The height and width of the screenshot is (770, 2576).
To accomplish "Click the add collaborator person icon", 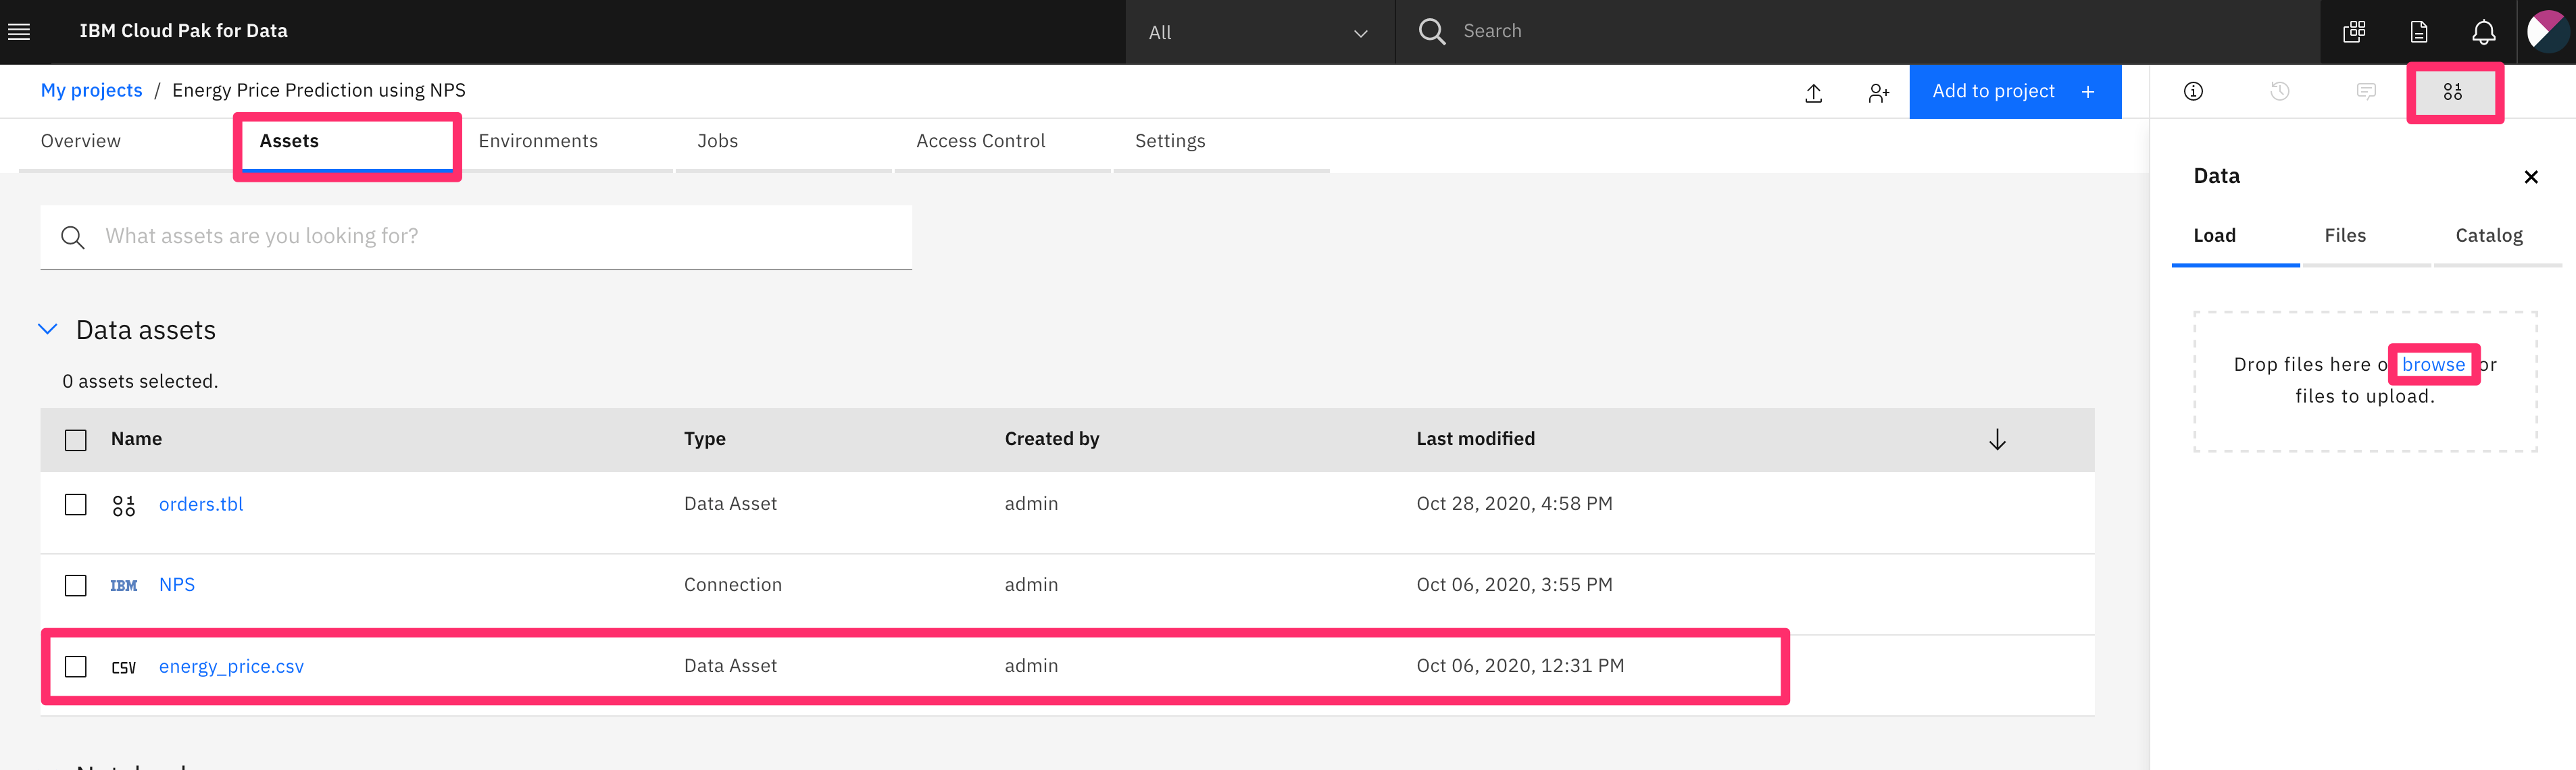I will pyautogui.click(x=1878, y=92).
